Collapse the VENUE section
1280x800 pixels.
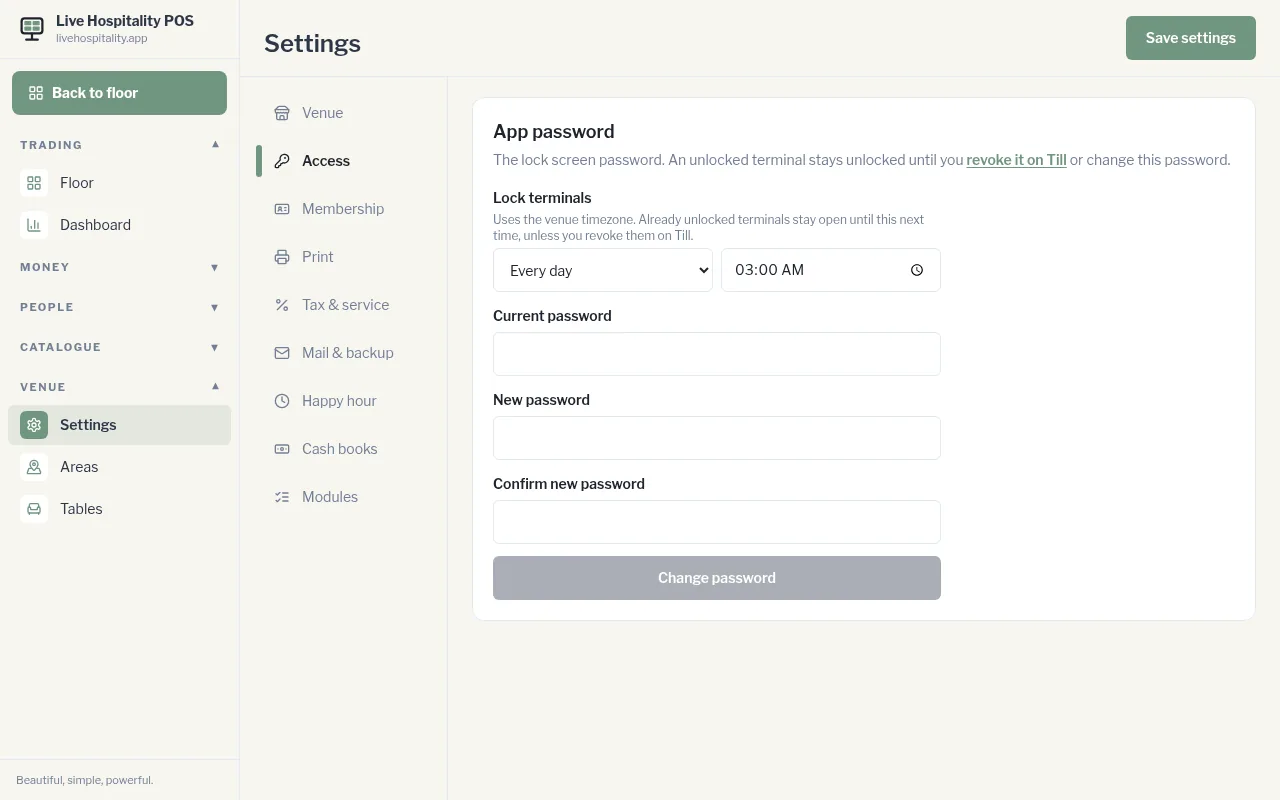[x=119, y=387]
